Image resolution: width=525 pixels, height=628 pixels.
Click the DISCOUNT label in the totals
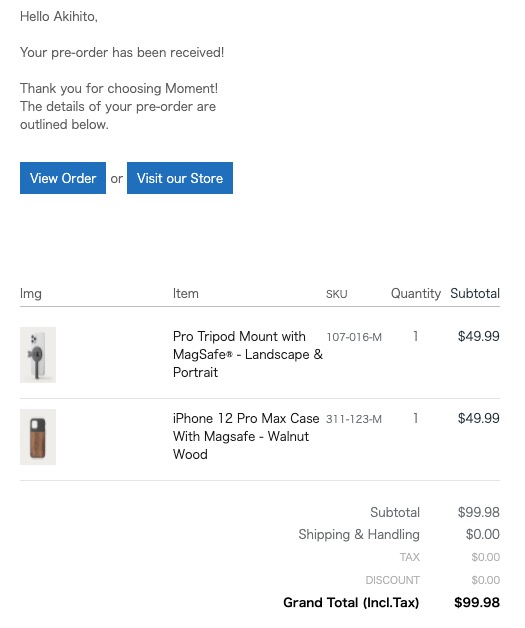pos(392,580)
